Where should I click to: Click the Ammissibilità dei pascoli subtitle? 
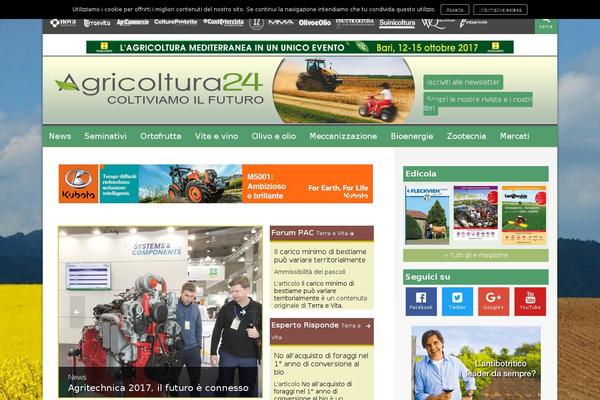[309, 272]
